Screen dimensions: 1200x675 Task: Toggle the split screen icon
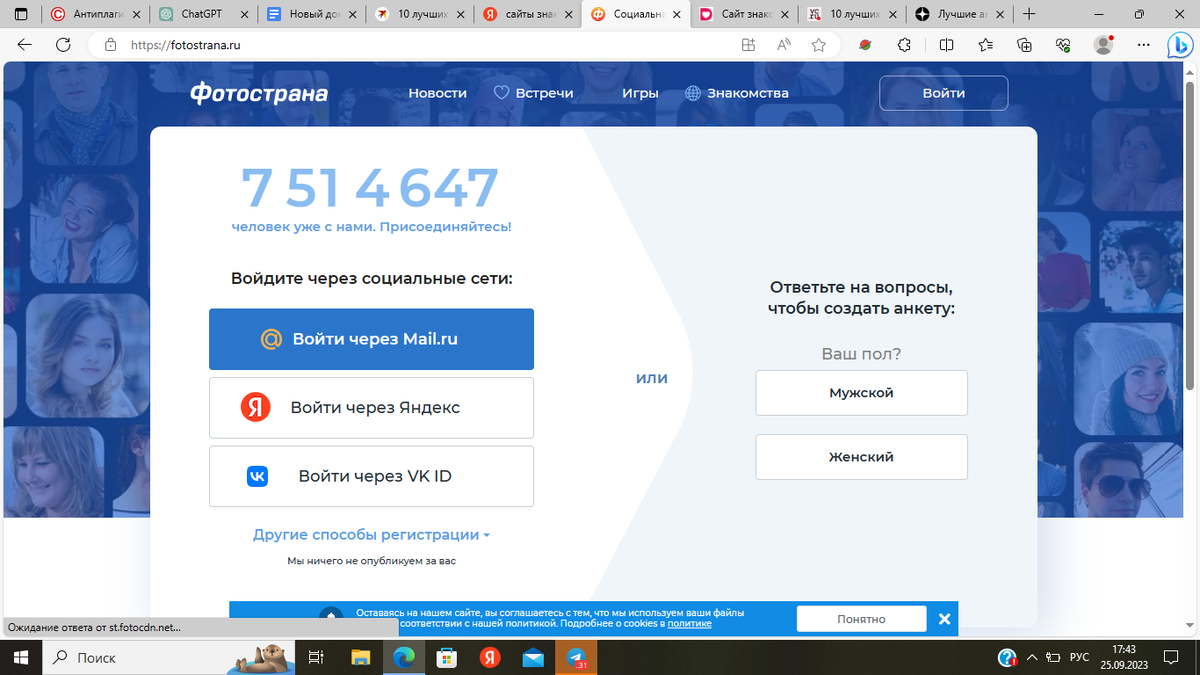946,45
